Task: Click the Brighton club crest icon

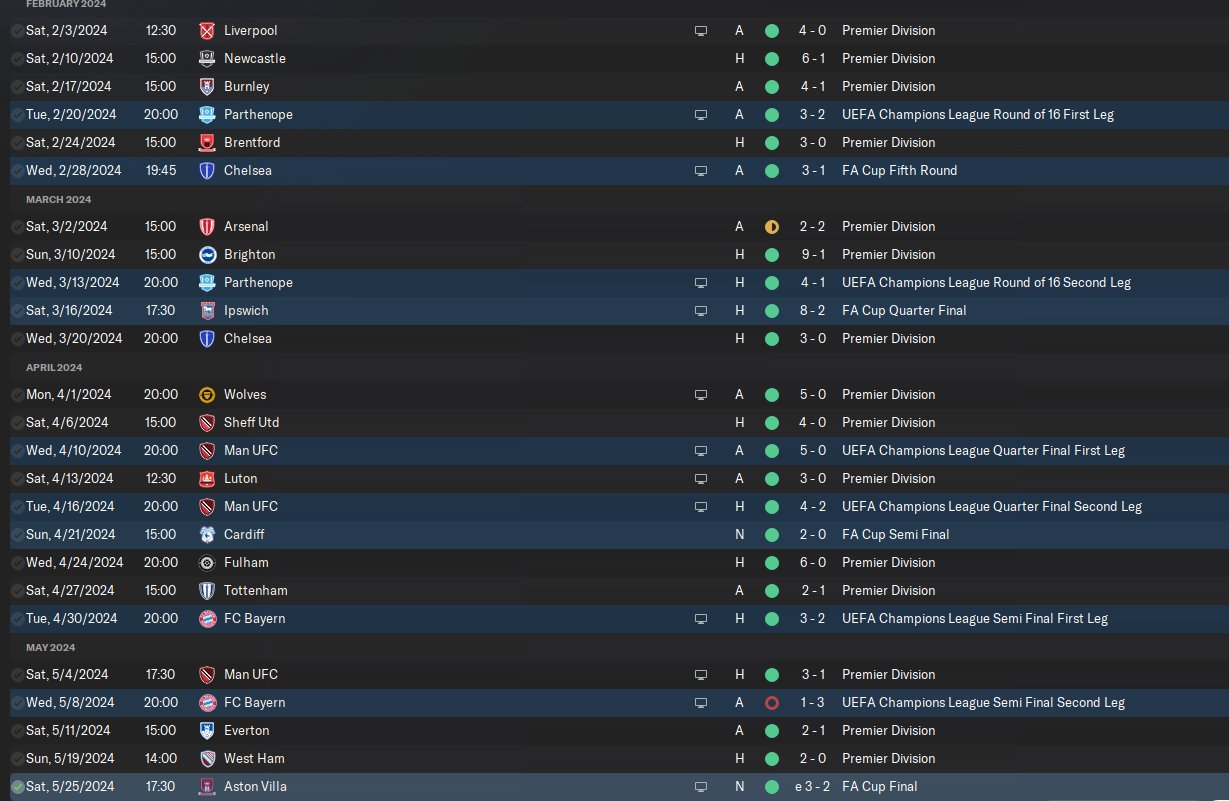Action: click(x=207, y=255)
